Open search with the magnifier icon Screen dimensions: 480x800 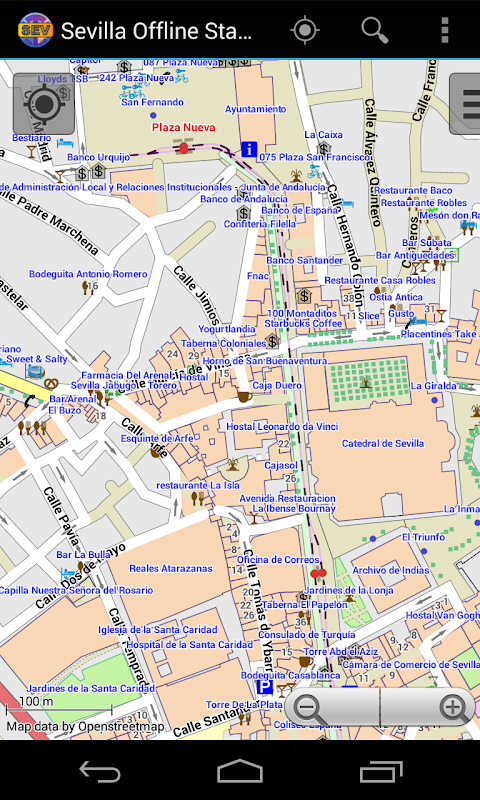click(375, 30)
